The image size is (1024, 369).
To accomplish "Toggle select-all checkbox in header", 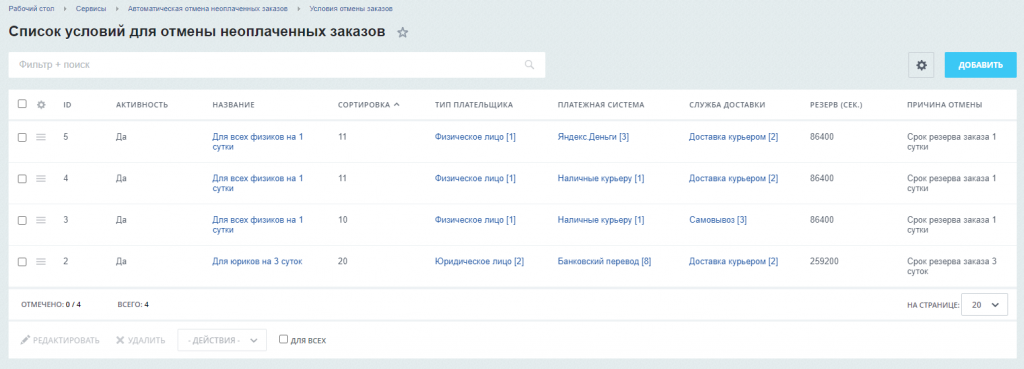I will (22, 104).
